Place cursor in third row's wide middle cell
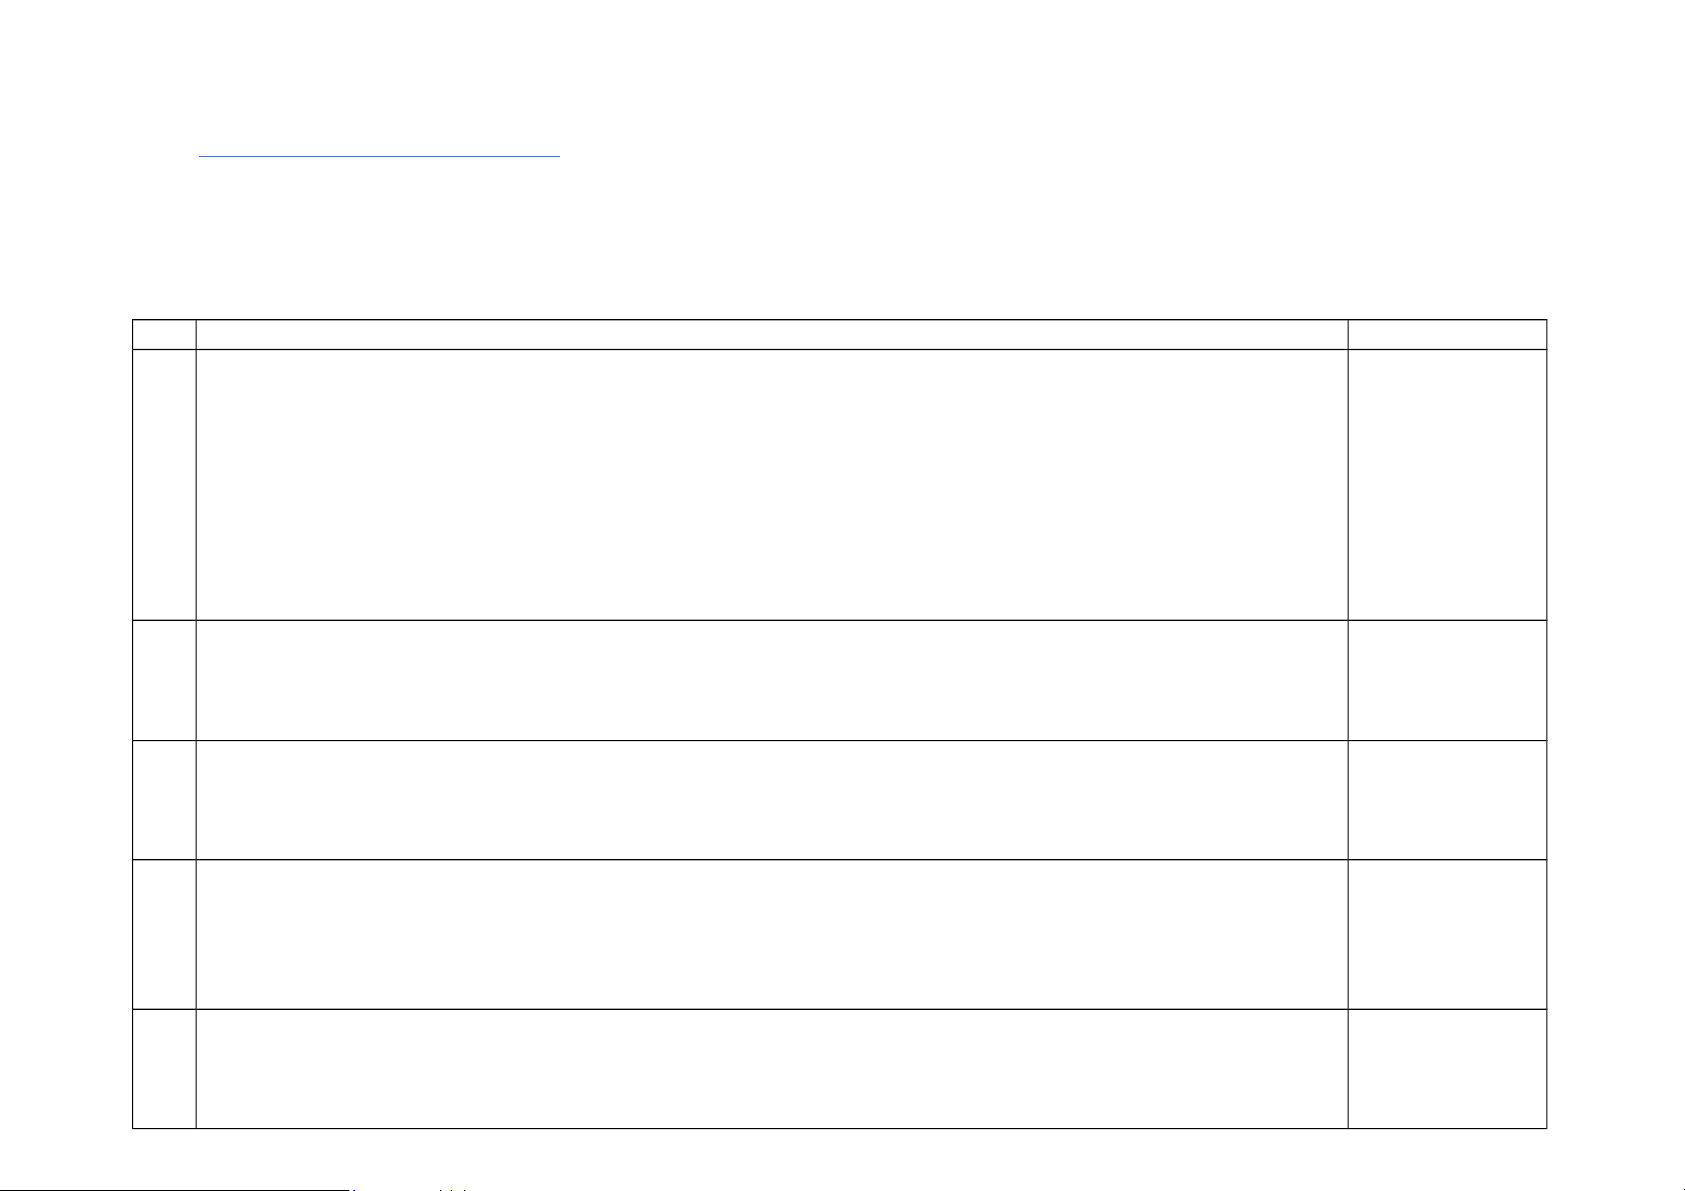Image resolution: width=1685 pixels, height=1191 pixels. (x=771, y=680)
